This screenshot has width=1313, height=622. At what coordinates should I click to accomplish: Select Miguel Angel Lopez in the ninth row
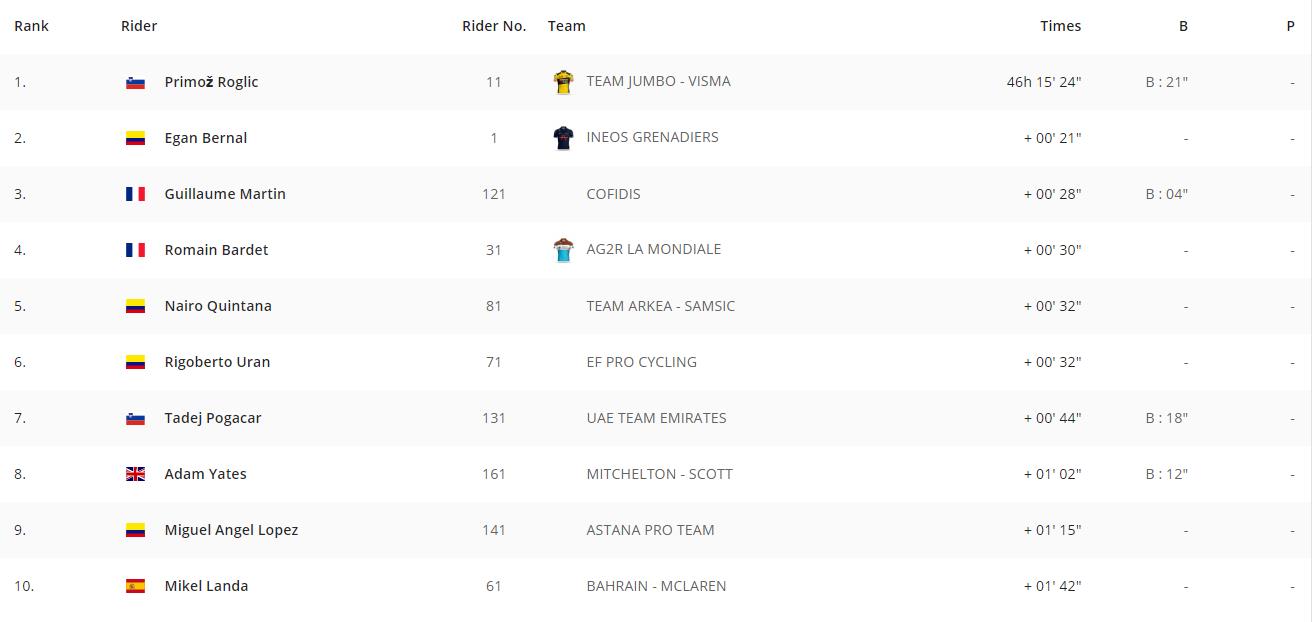pyautogui.click(x=231, y=530)
